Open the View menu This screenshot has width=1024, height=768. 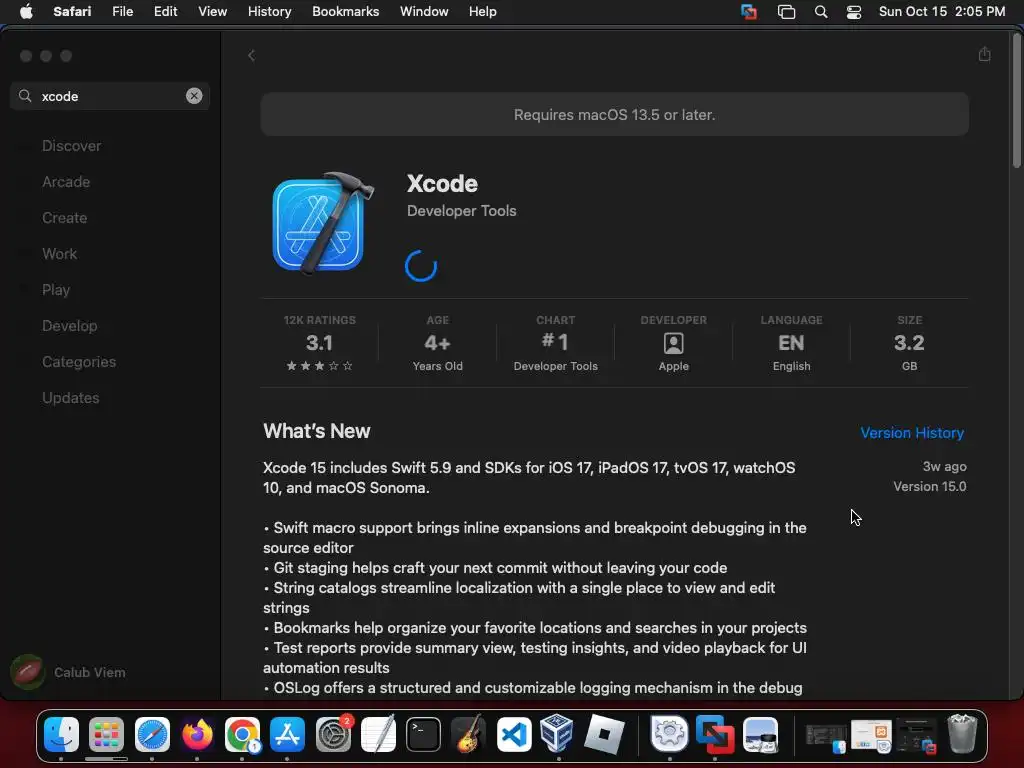(212, 12)
